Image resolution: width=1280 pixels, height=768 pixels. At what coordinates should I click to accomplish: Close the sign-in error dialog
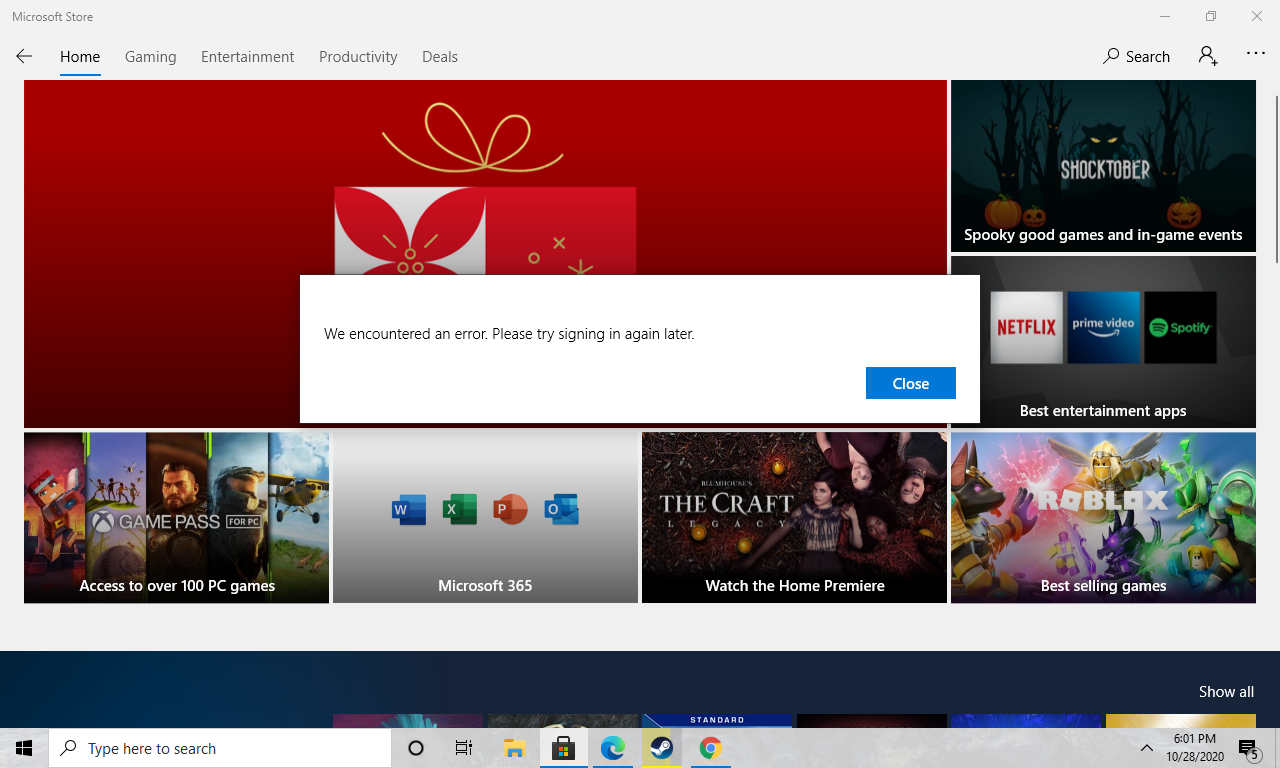click(911, 383)
